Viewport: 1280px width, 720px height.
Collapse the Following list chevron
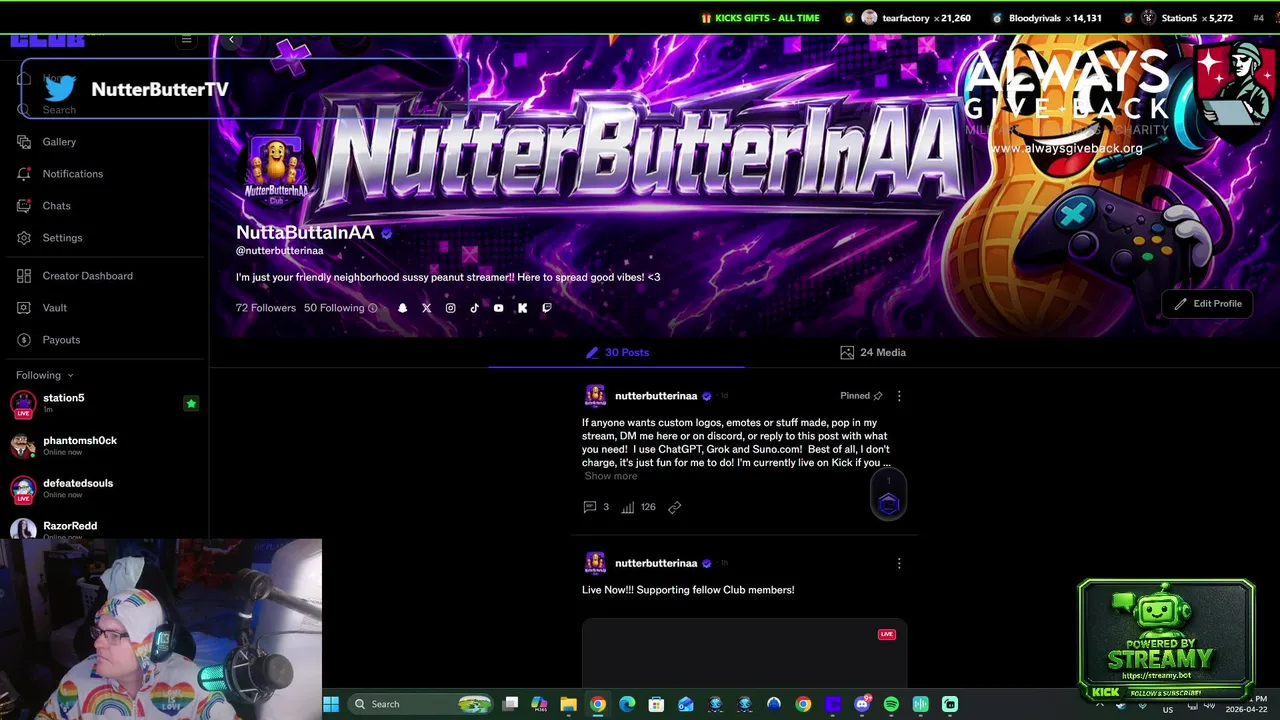(70, 375)
